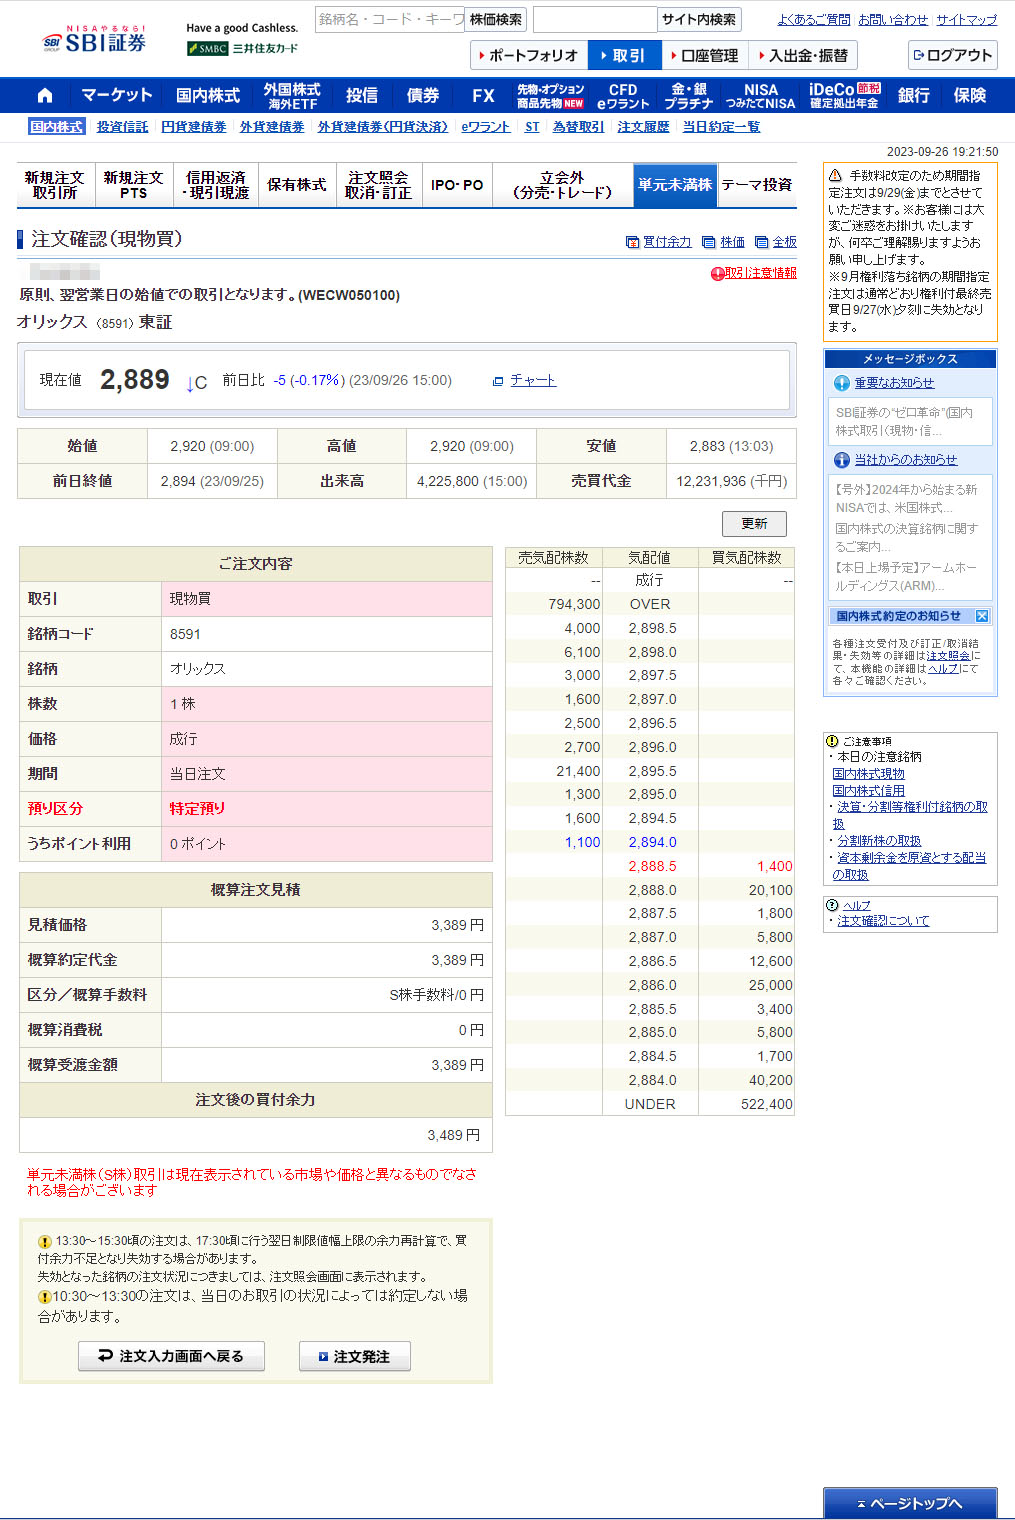Open 当社からのお知らせ info section
The height and width of the screenshot is (1520, 1015).
click(x=905, y=460)
